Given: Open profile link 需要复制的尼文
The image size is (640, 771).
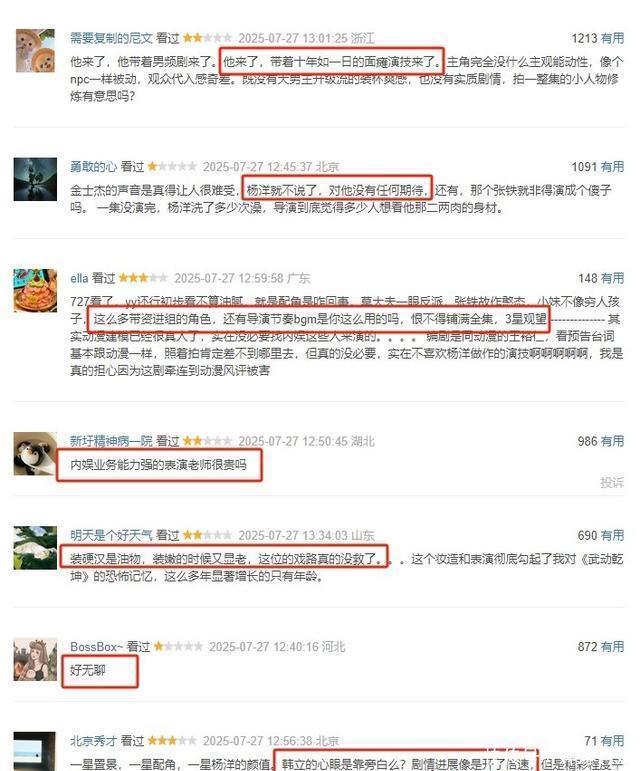Looking at the screenshot, I should point(111,38).
